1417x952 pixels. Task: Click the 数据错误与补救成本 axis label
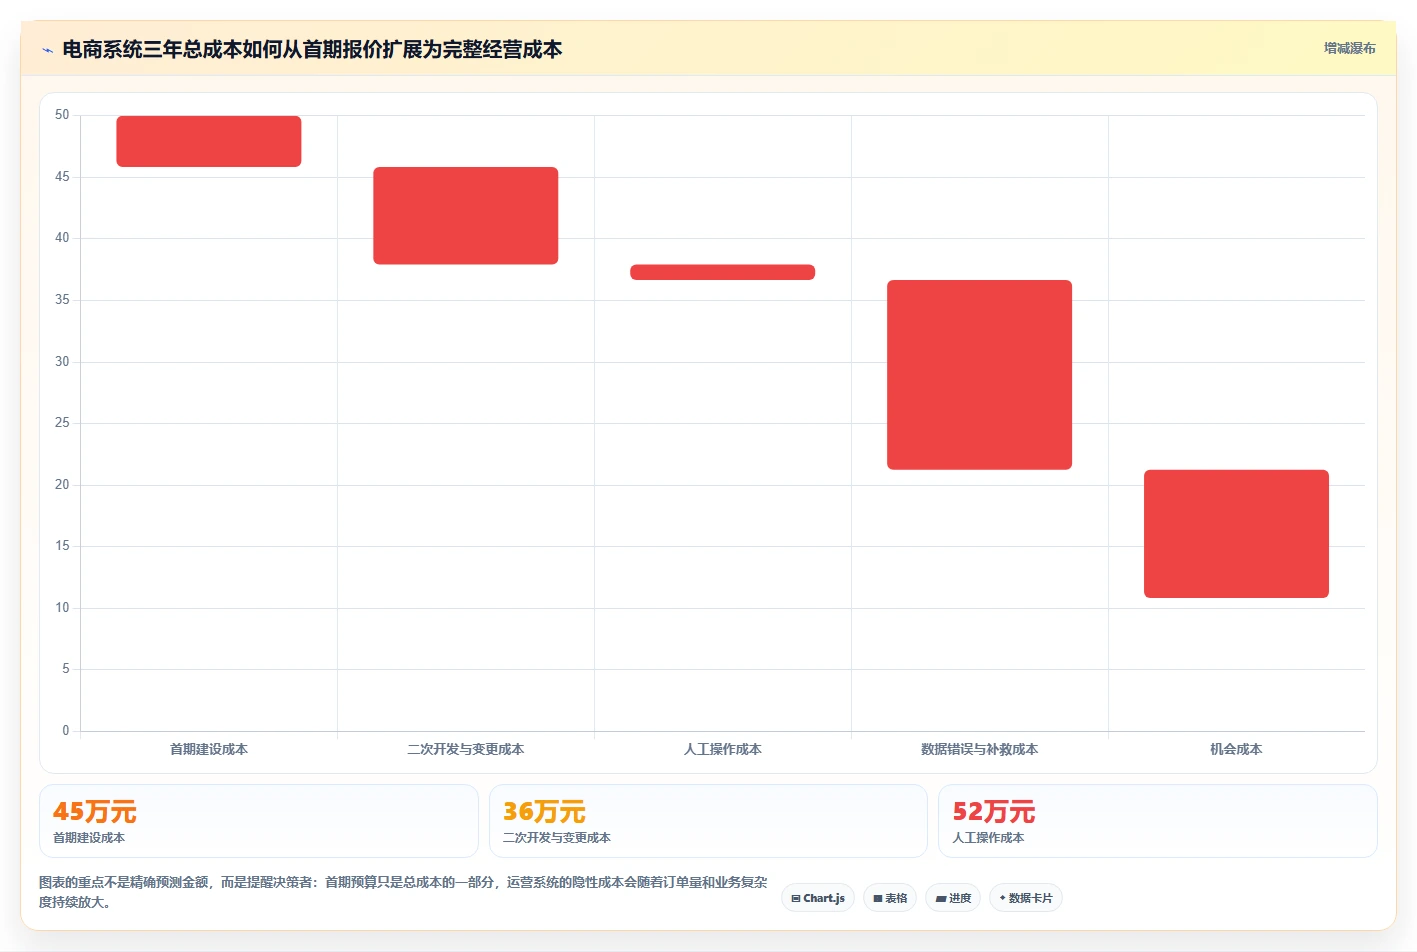[980, 749]
